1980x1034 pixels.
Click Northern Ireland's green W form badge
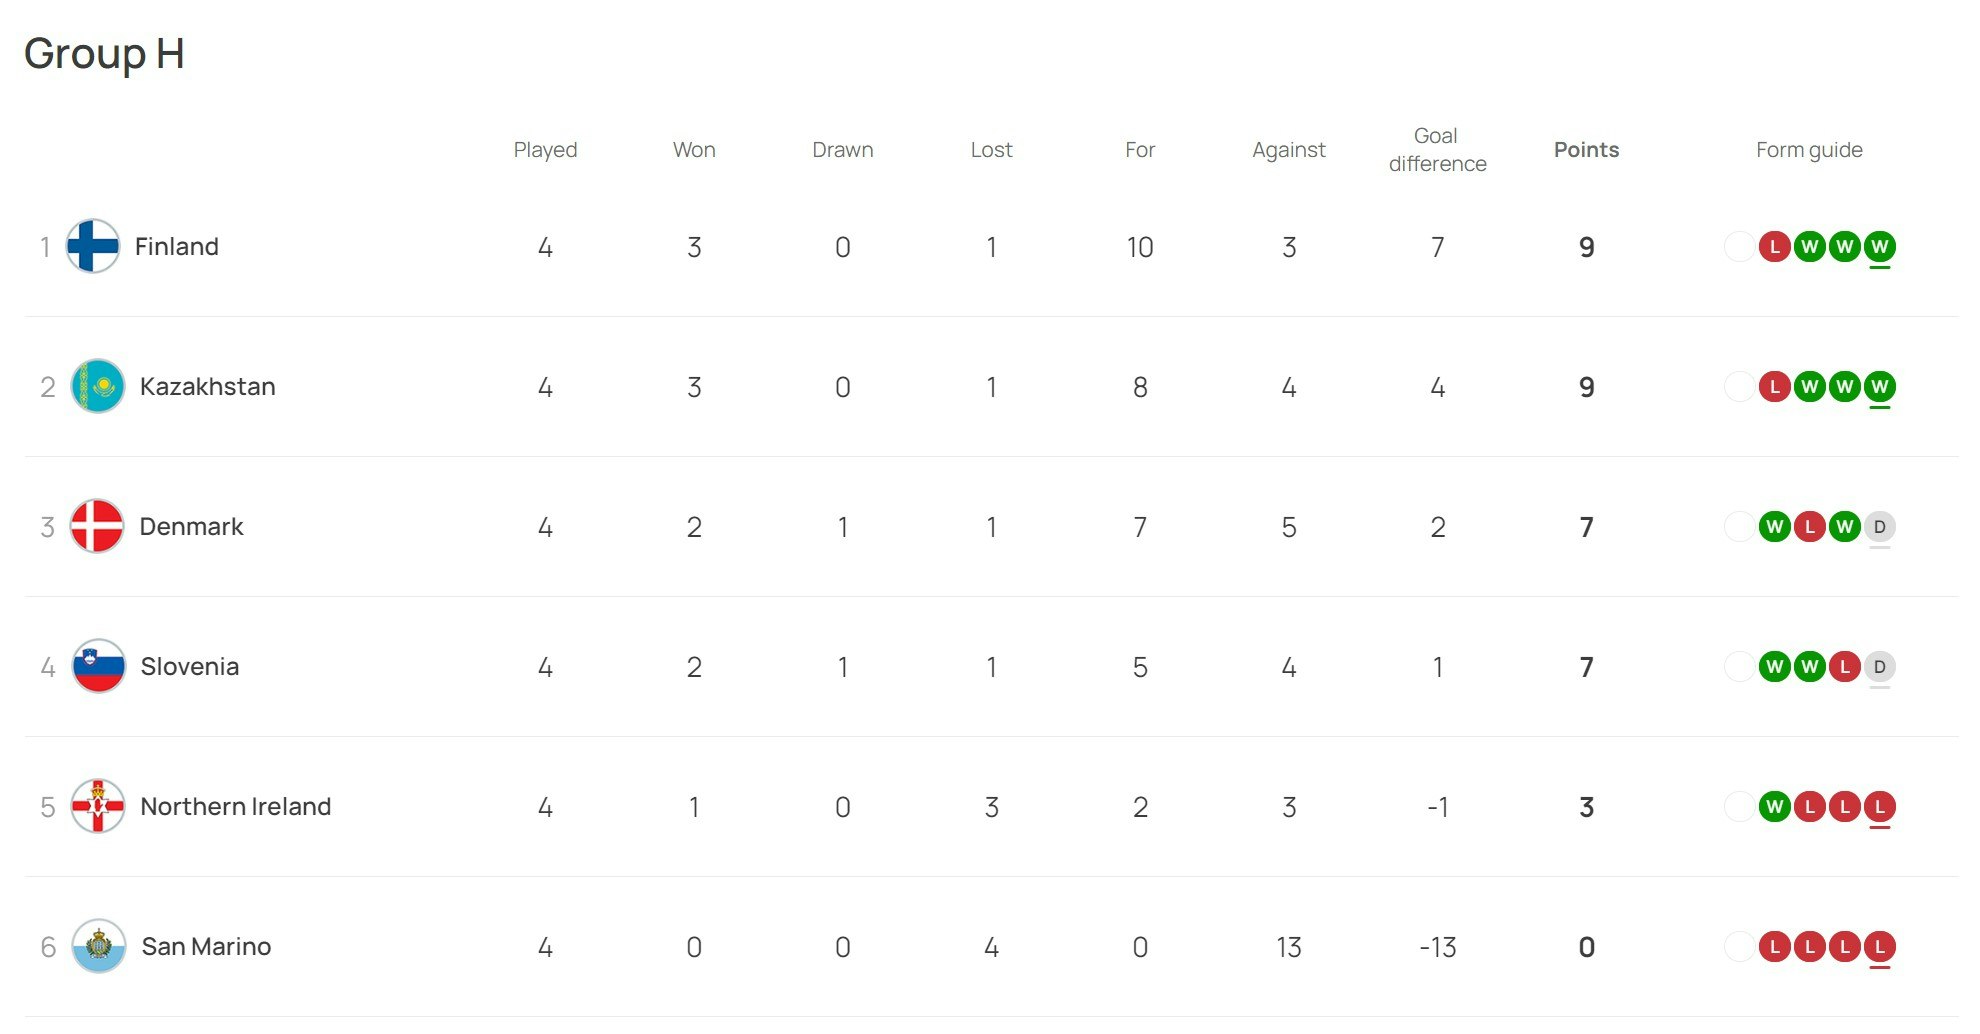[x=1774, y=806]
